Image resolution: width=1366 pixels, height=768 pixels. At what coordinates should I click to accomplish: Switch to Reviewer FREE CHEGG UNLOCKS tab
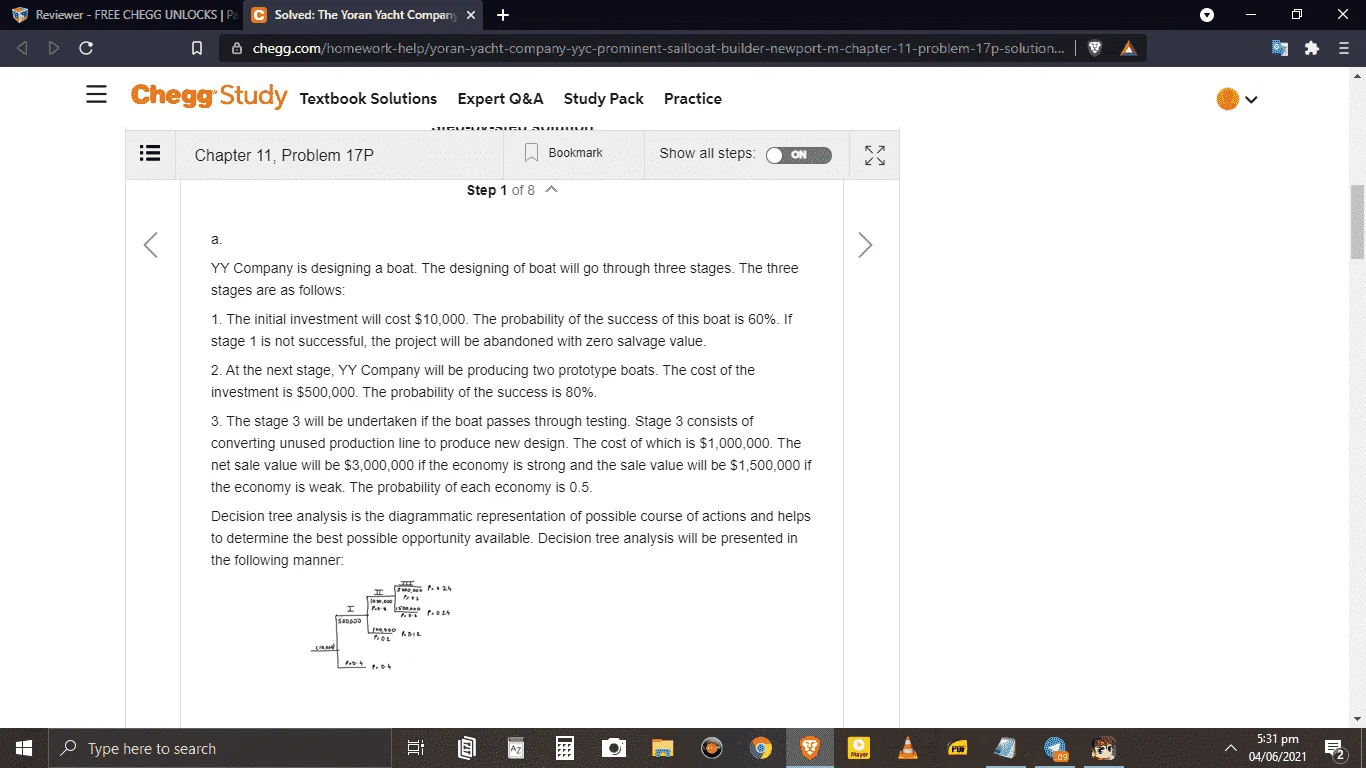(x=123, y=15)
